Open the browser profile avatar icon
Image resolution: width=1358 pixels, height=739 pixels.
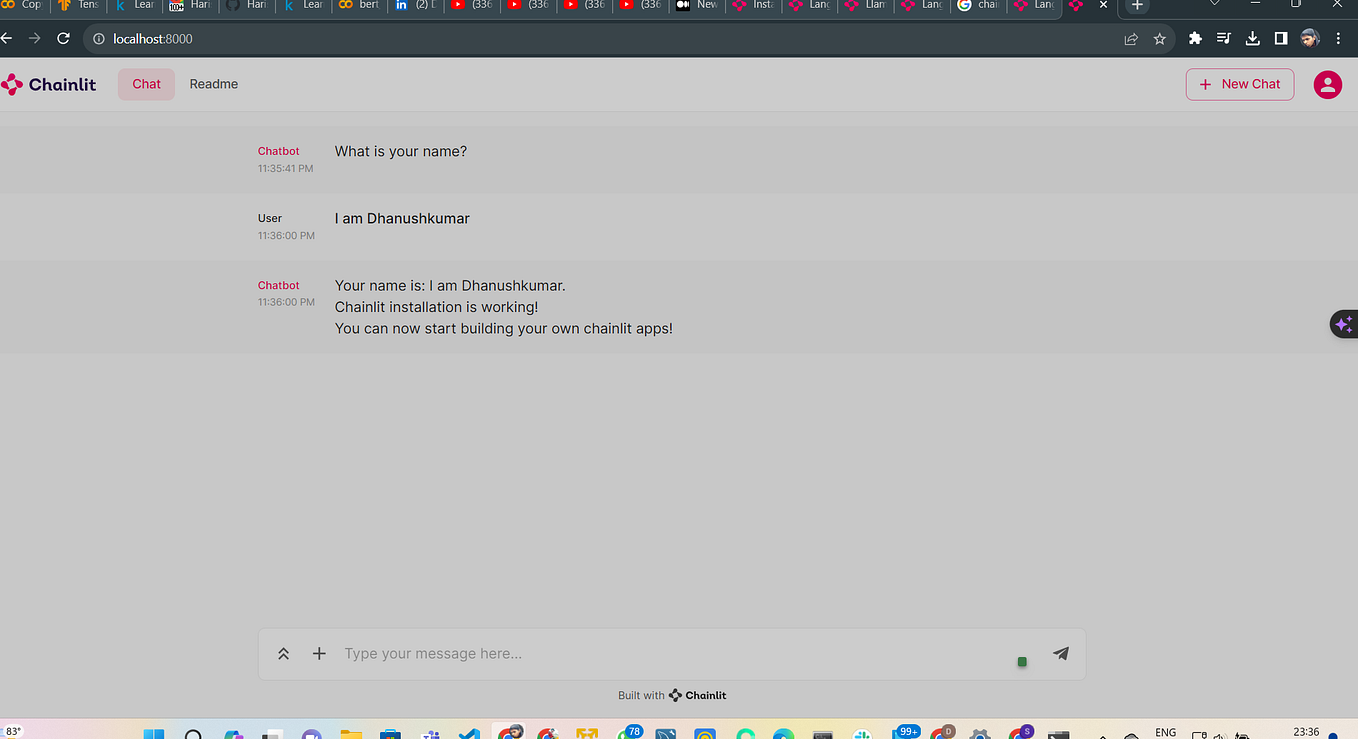(1309, 38)
